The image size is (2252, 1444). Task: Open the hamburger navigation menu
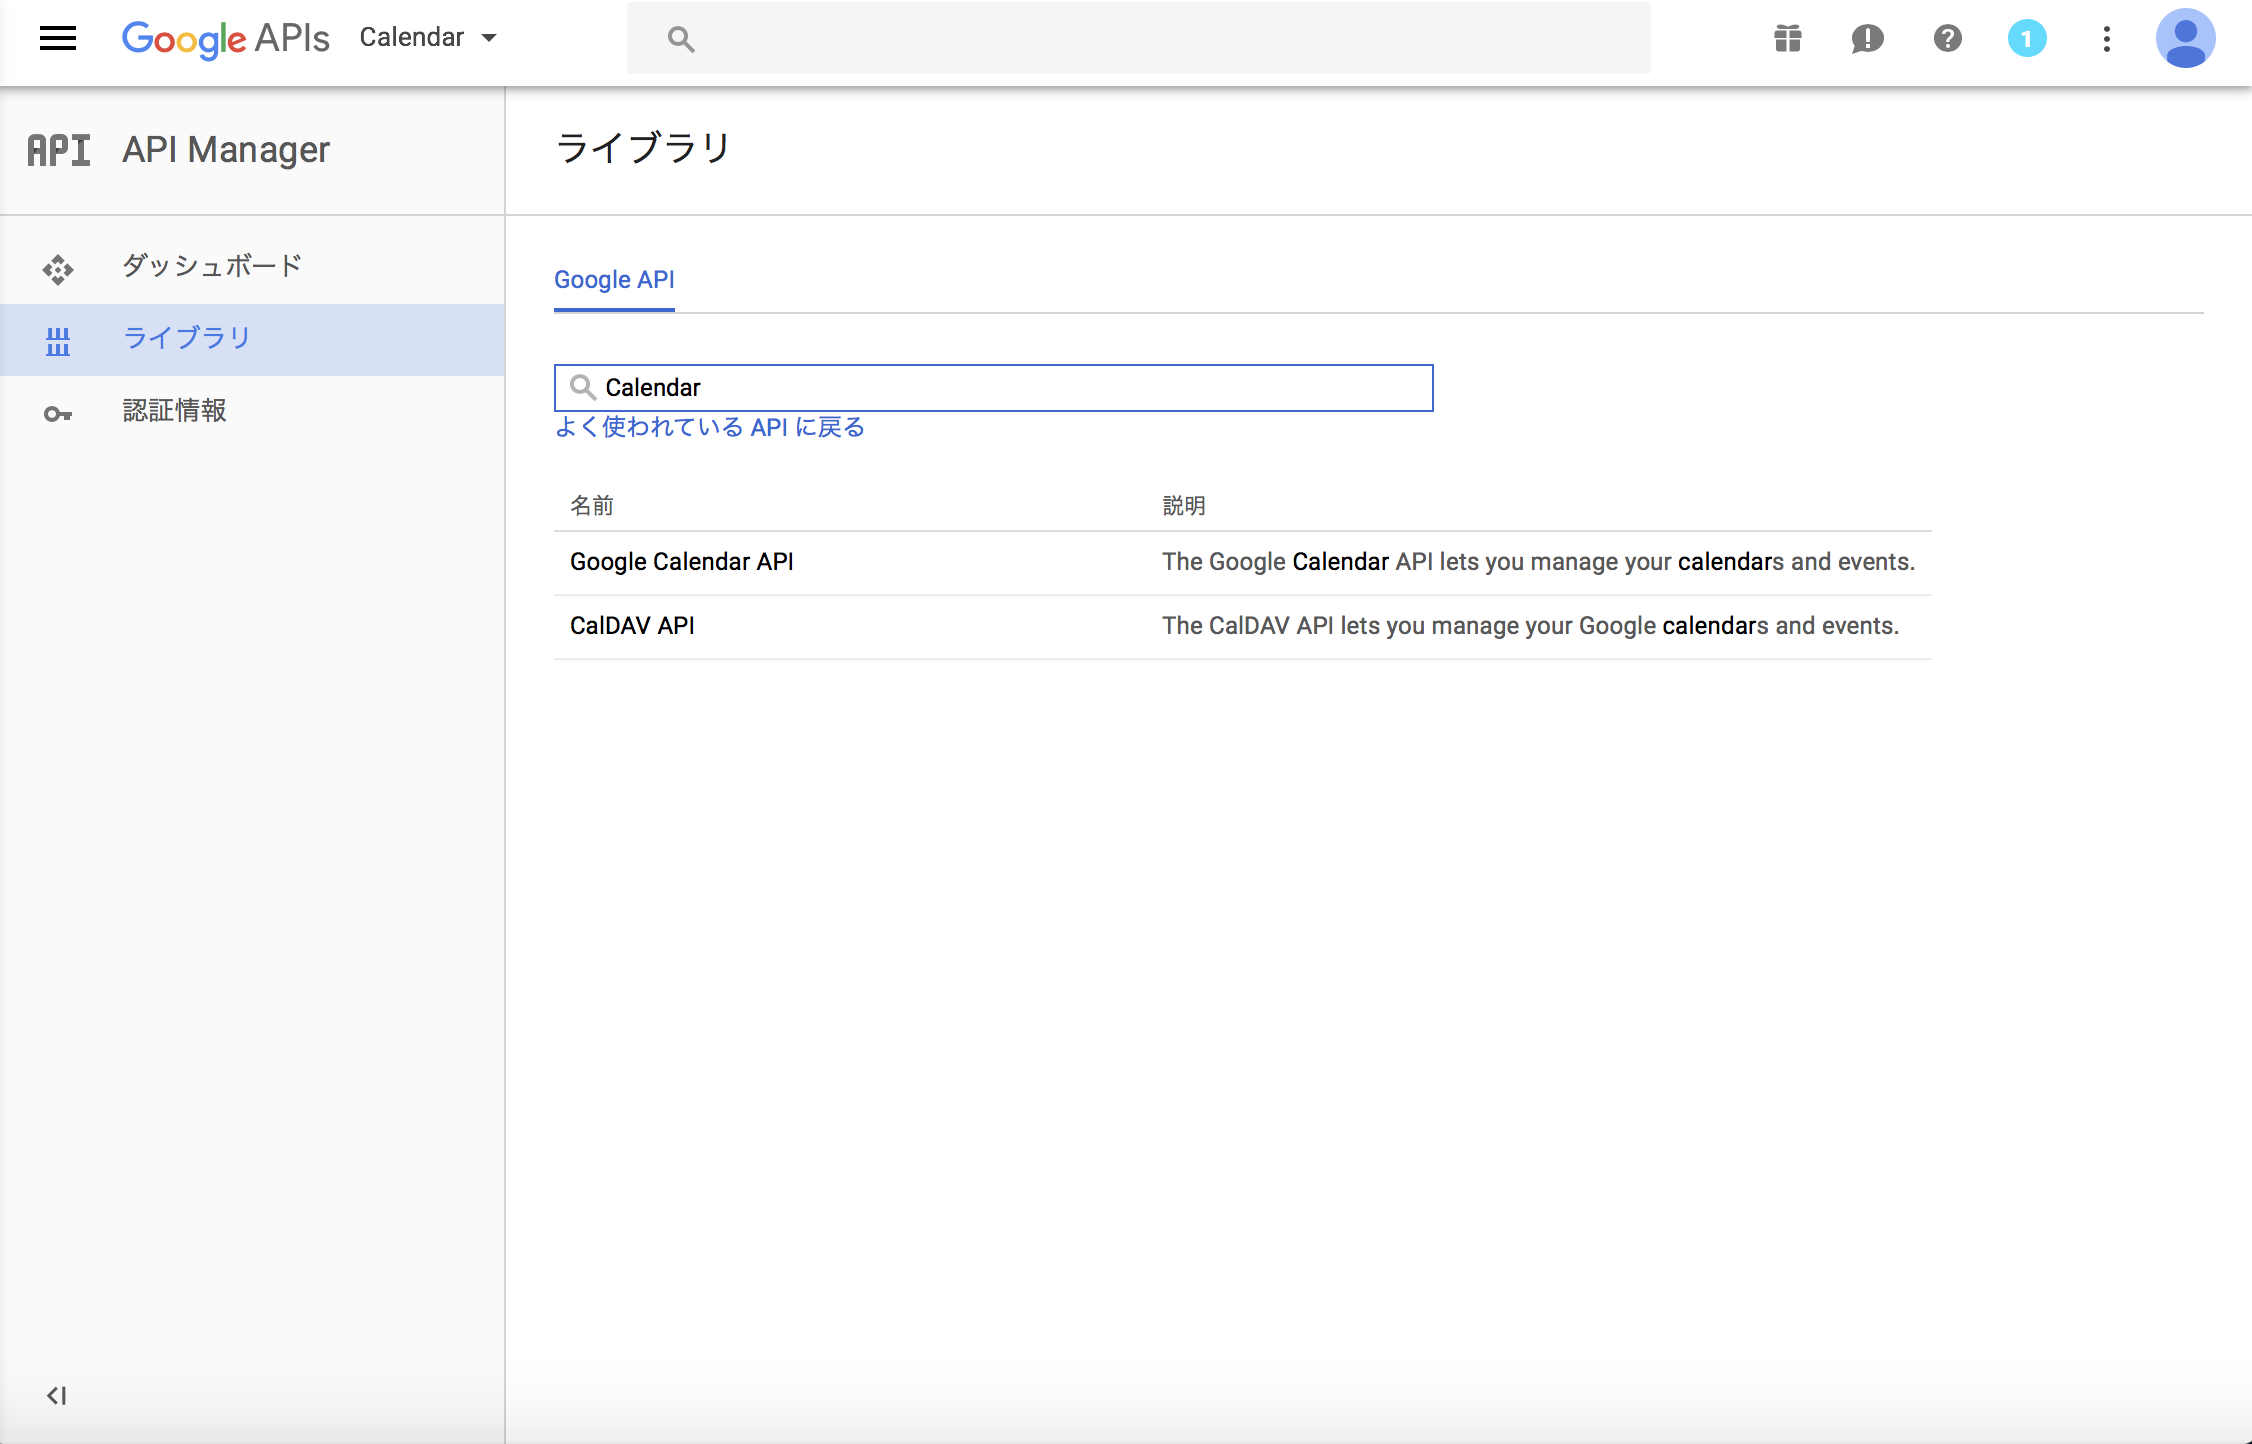tap(58, 38)
